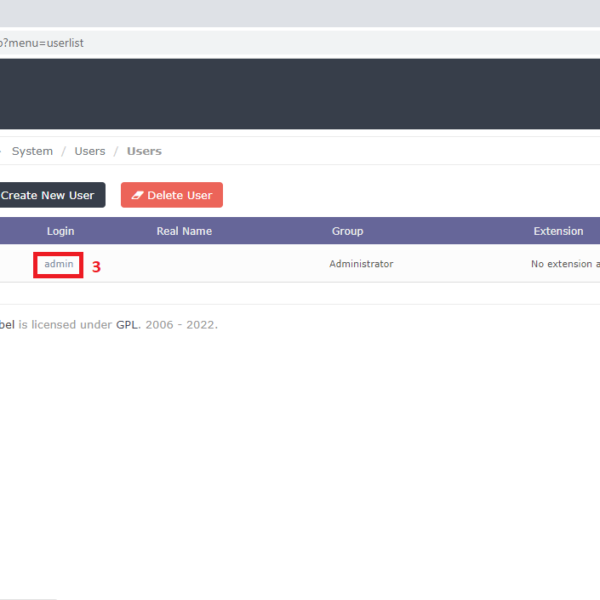
Task: Select the System breadcrumb item
Action: [x=32, y=151]
